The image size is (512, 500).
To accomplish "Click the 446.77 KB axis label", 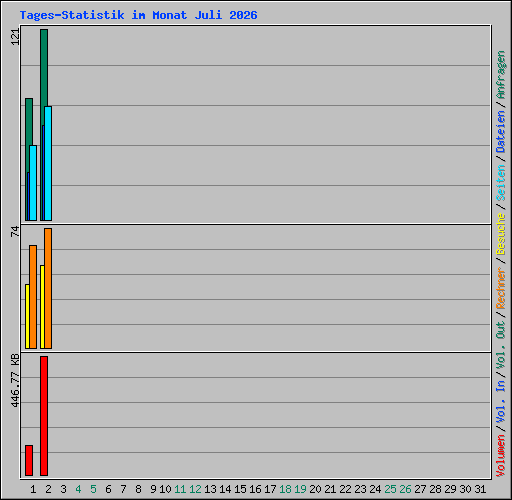I will click(x=15, y=380).
